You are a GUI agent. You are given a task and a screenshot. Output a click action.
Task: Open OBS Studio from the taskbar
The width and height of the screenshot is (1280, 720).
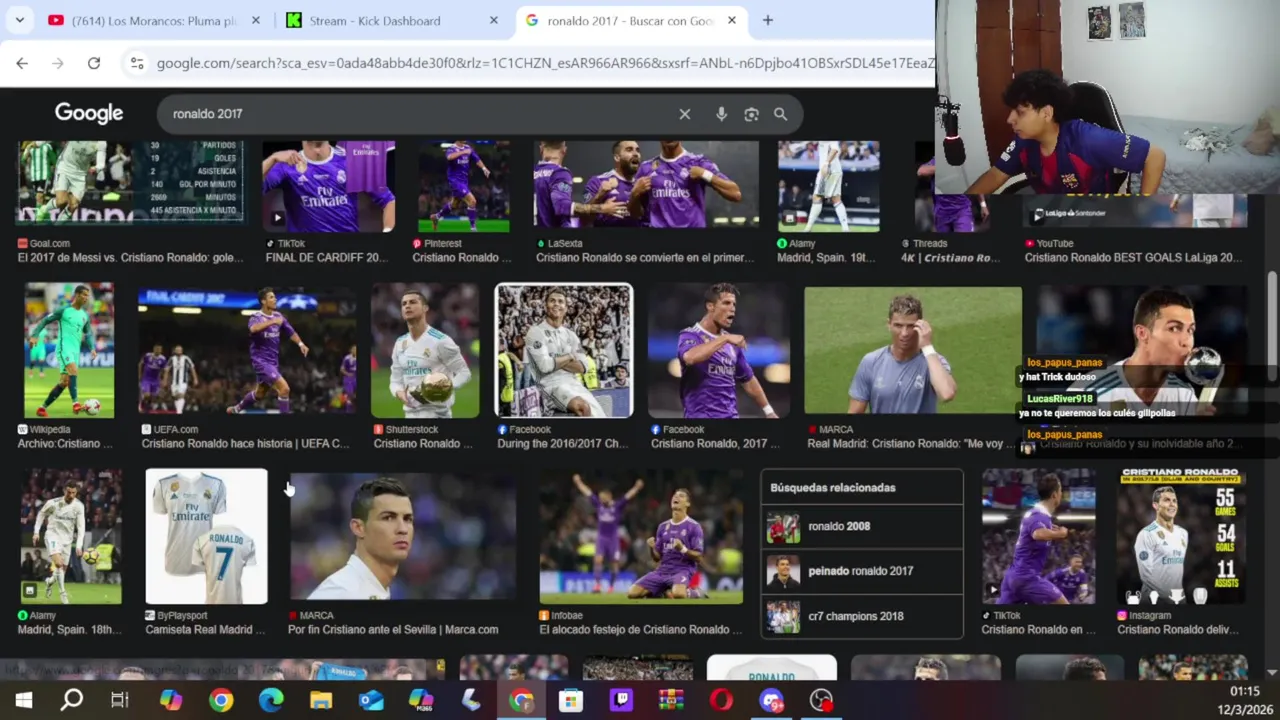(x=821, y=700)
